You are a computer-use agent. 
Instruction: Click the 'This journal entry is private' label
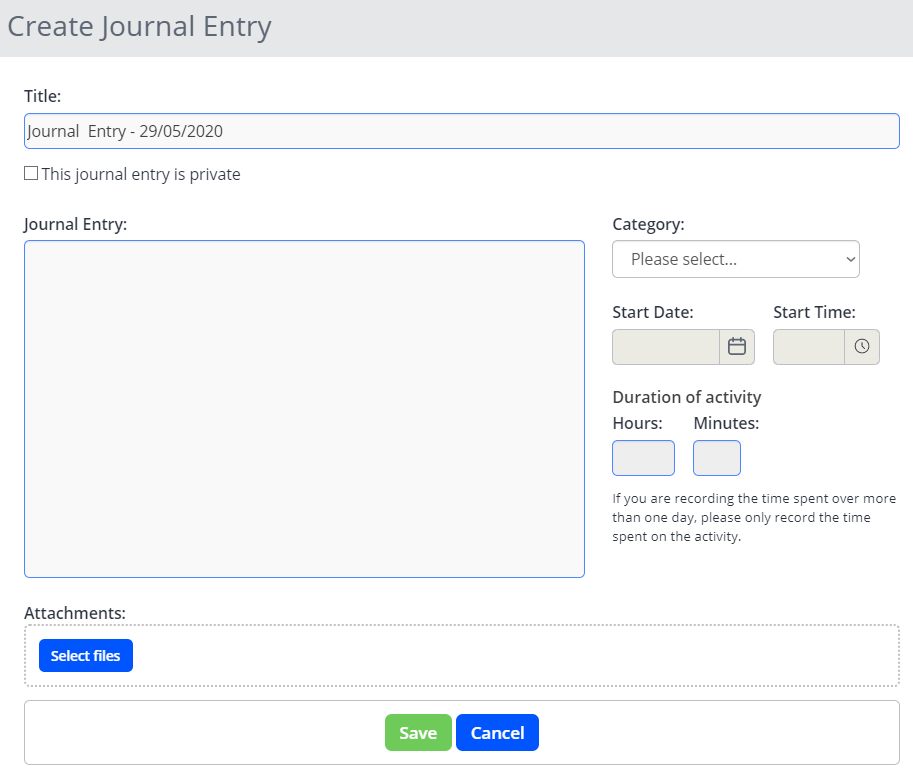(141, 174)
